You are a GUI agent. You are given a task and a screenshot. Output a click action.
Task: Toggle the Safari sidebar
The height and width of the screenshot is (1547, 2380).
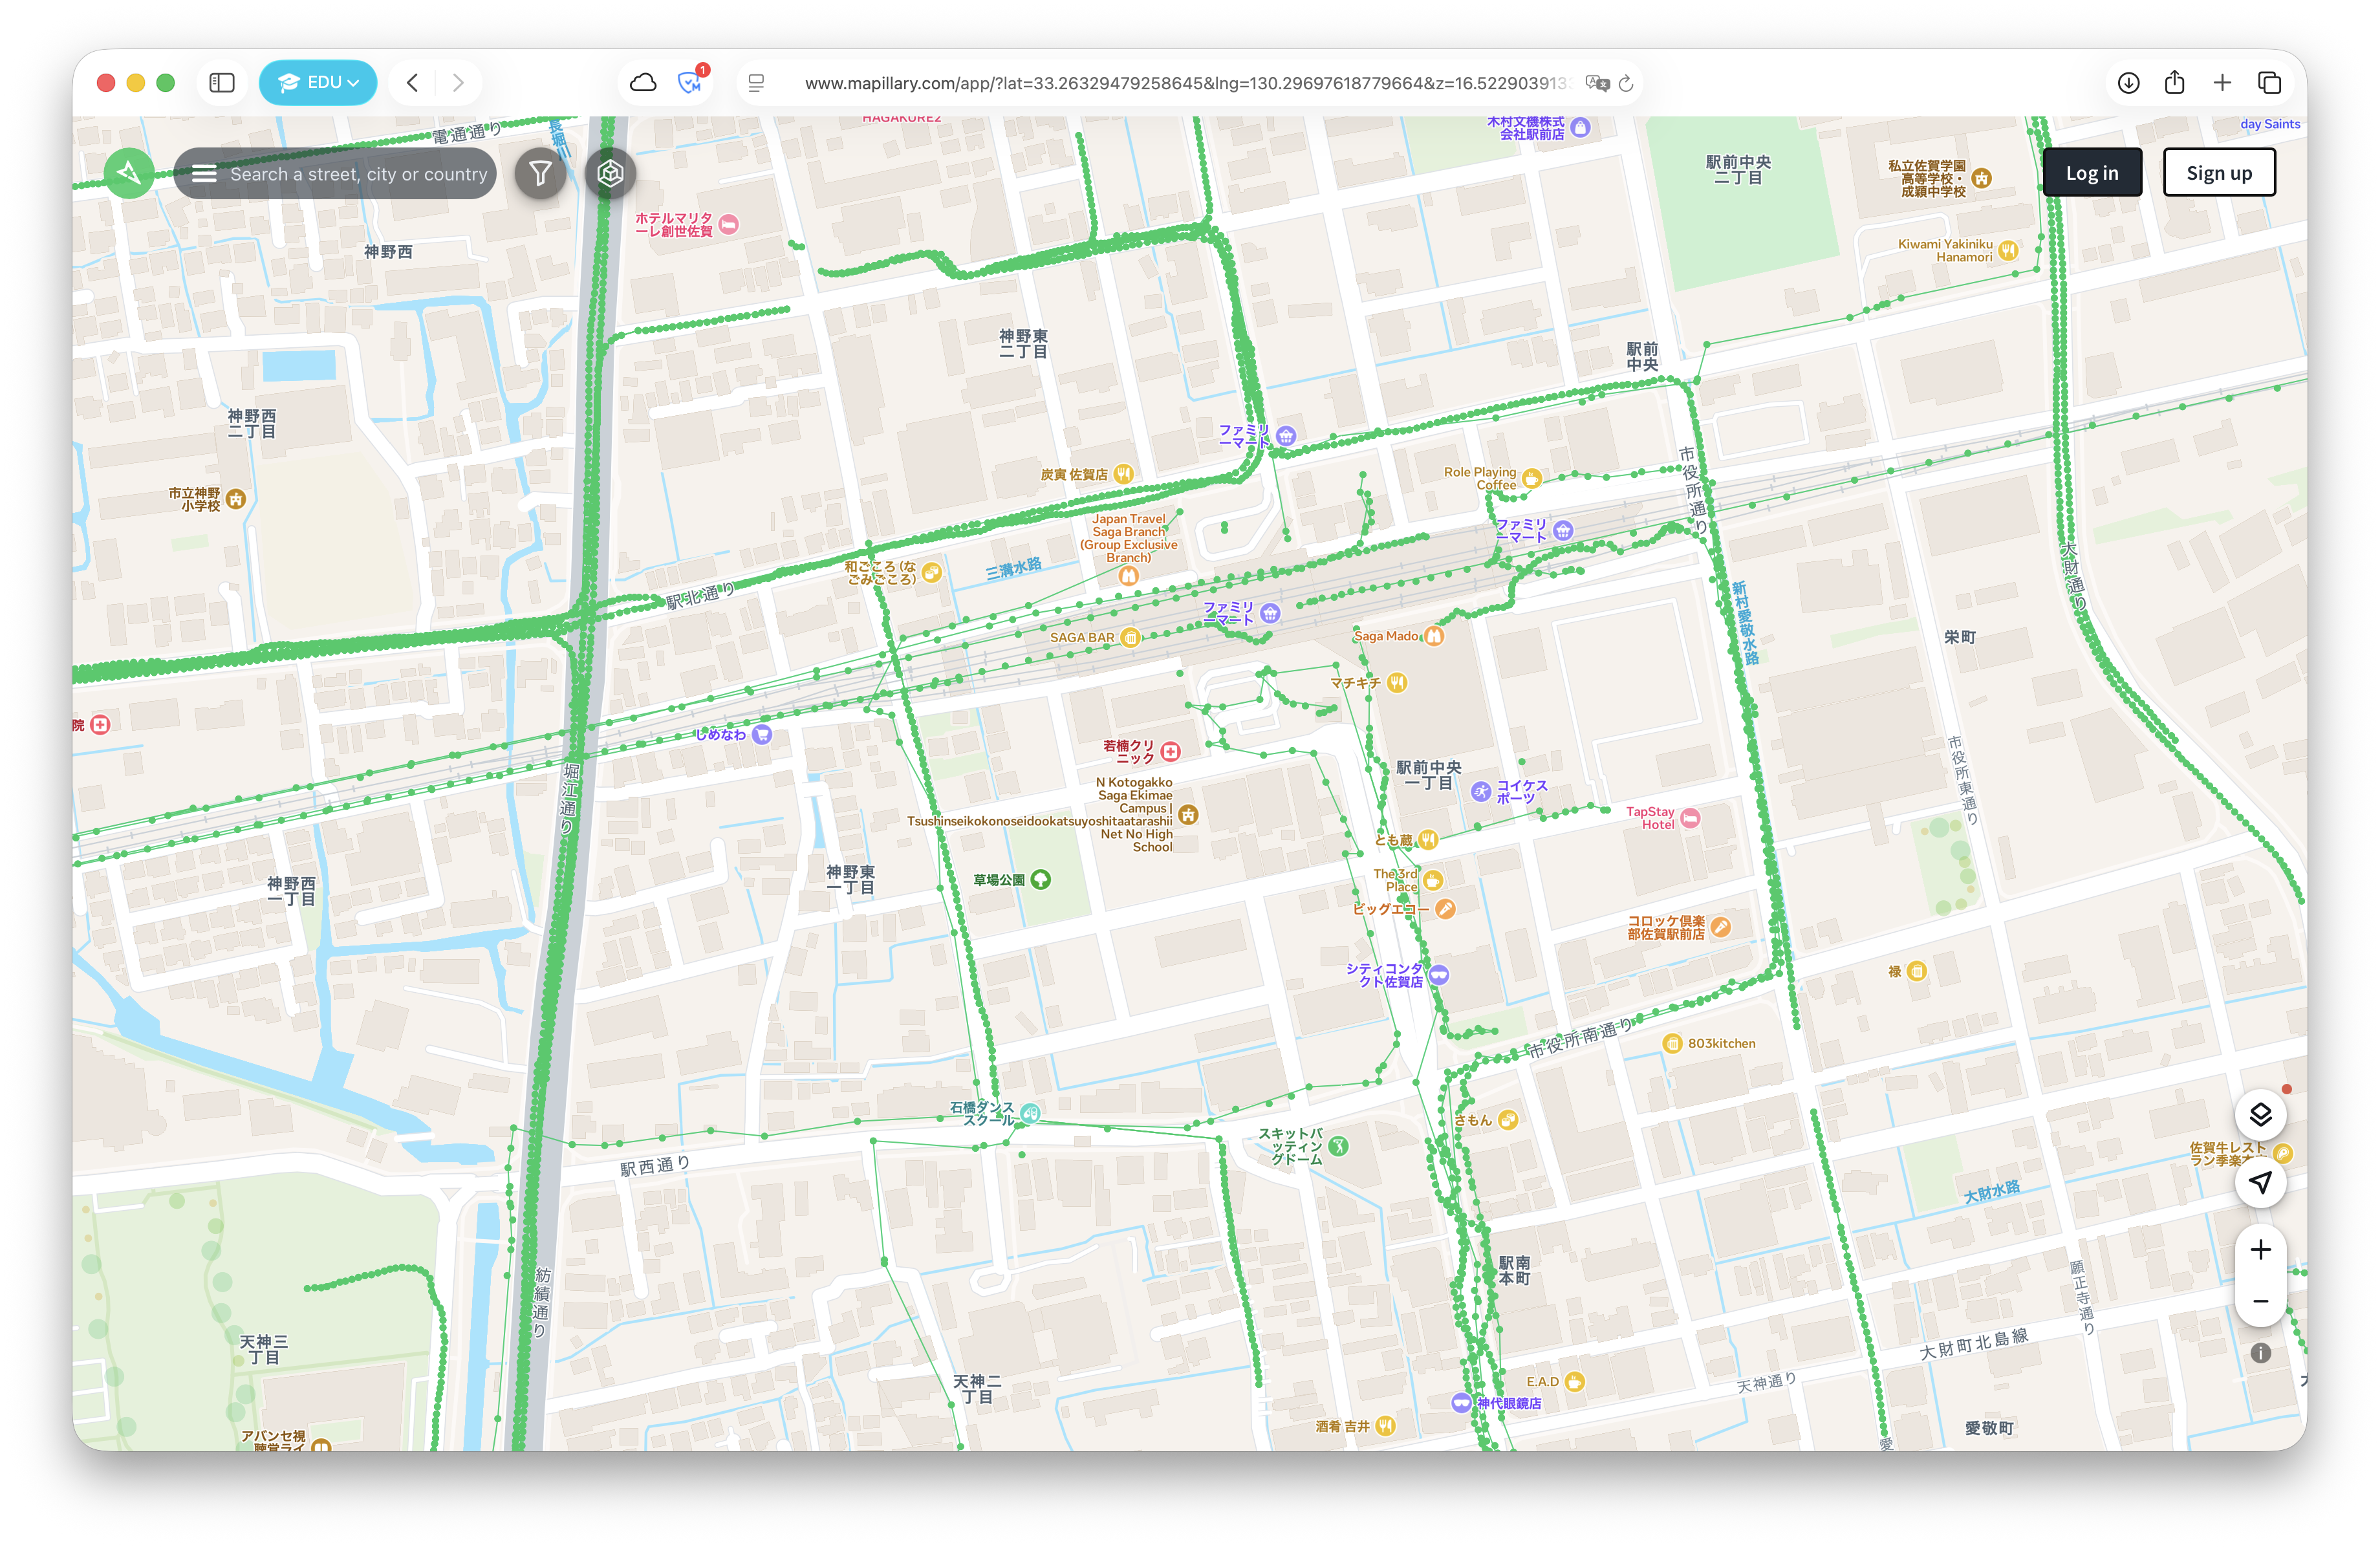222,82
